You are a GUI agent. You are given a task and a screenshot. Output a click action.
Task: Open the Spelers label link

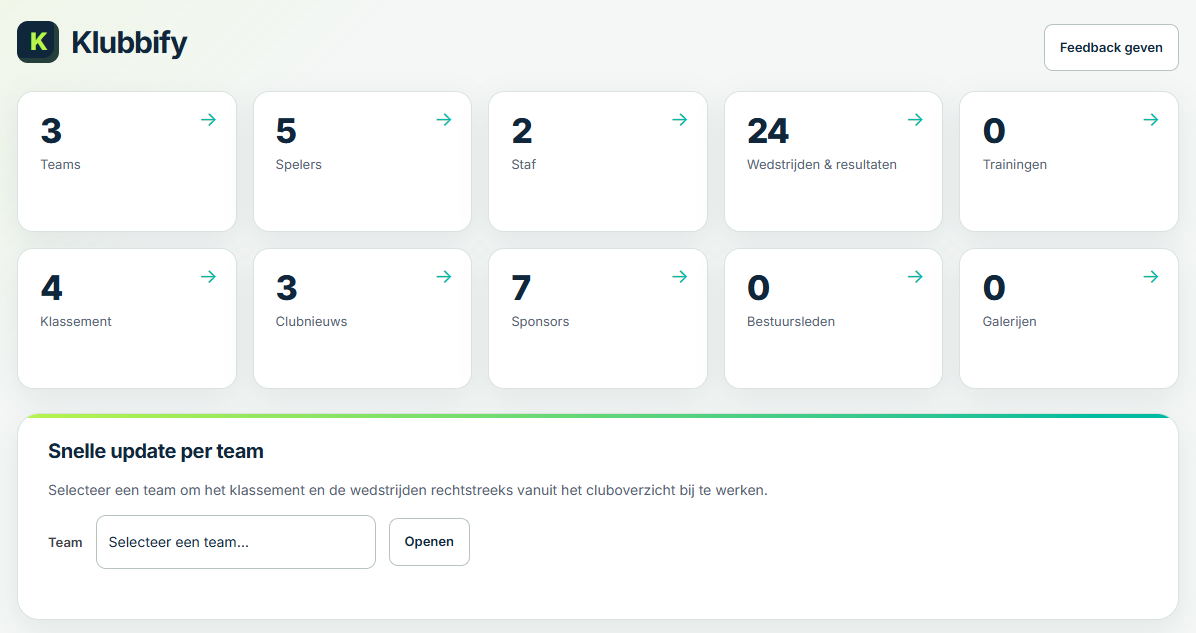point(298,165)
